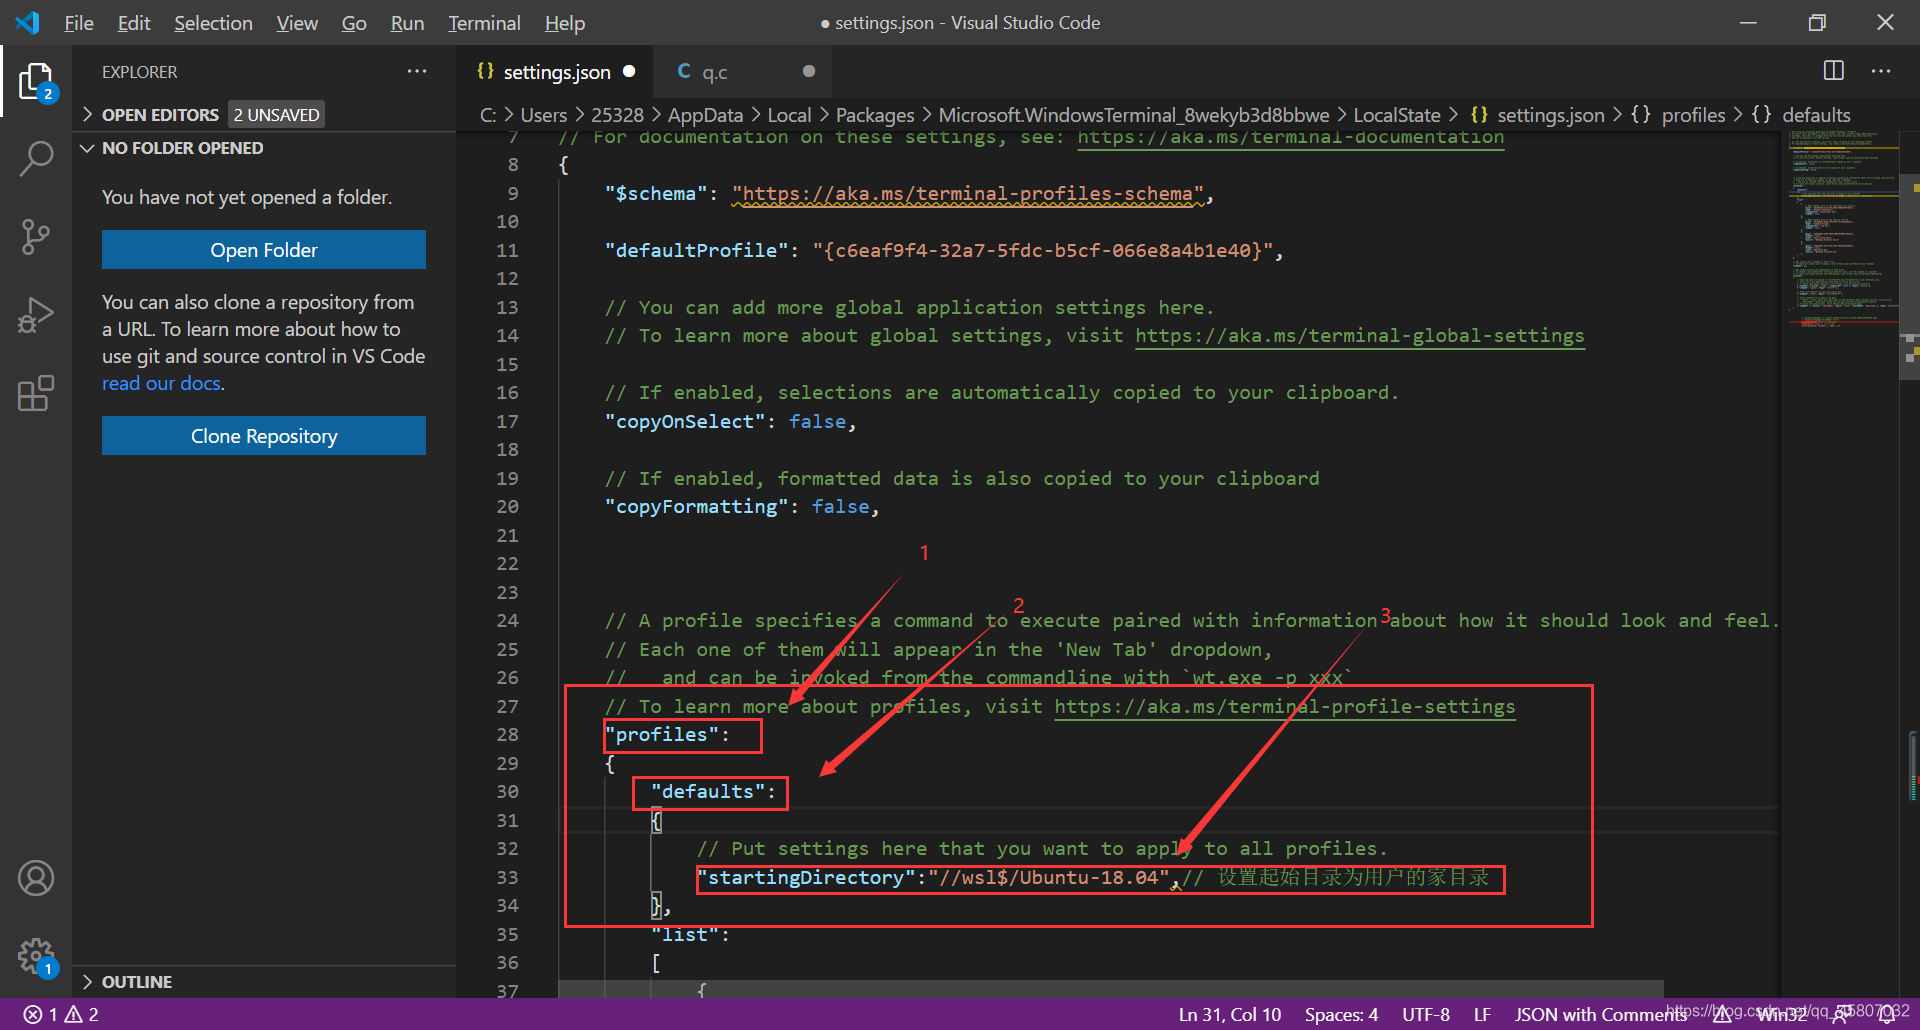Screen dimensions: 1920x1030
Task: Click the Spaces: 4 indentation status item
Action: pos(1341,1014)
